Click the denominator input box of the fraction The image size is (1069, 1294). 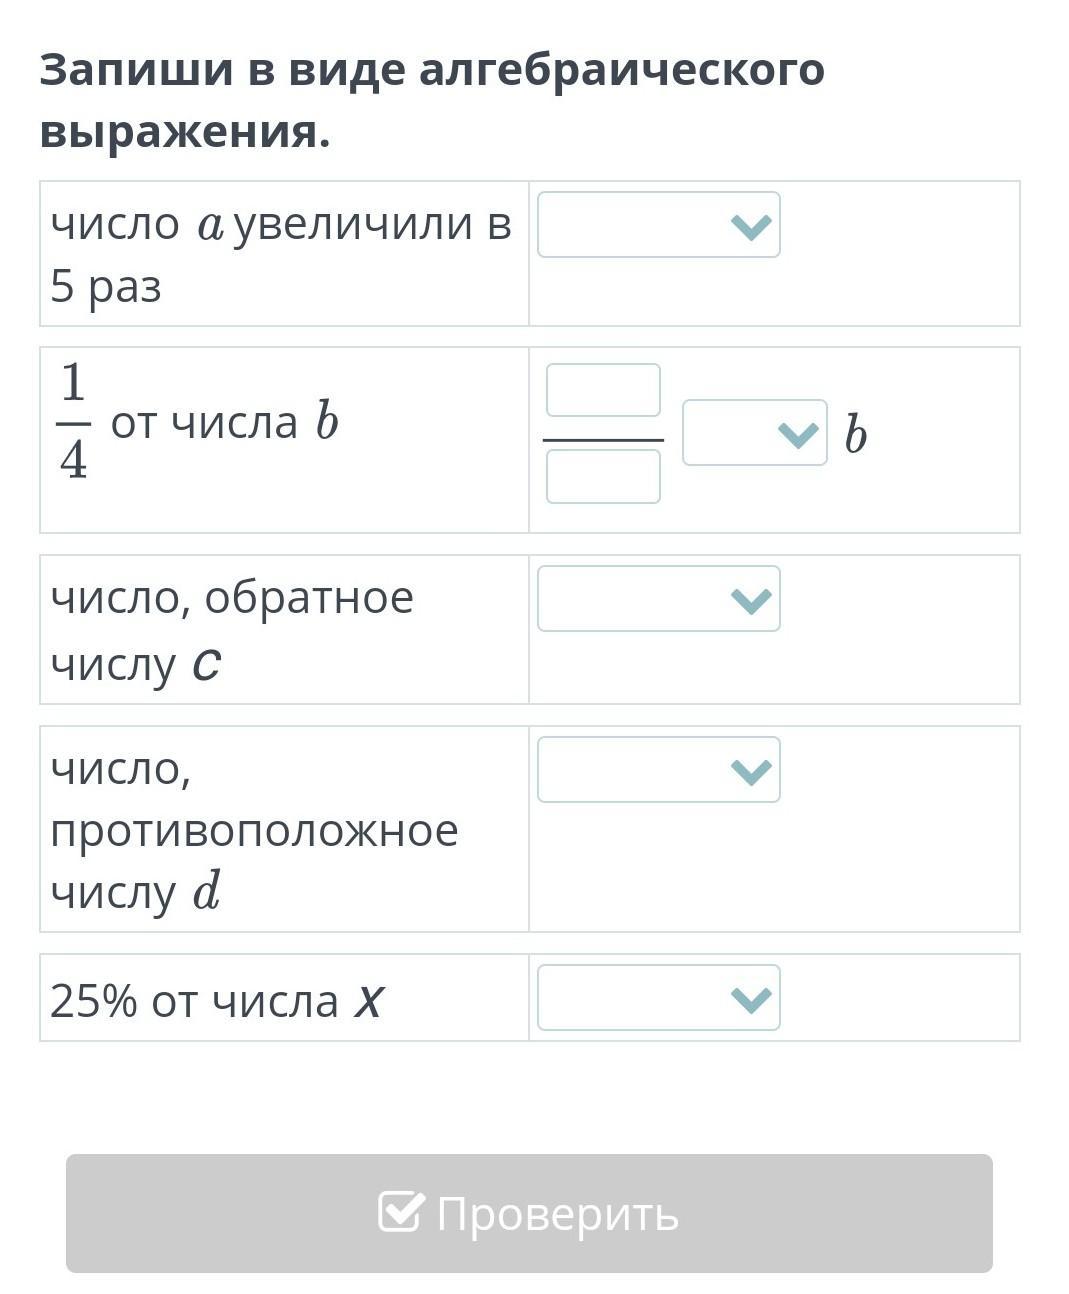pos(603,476)
